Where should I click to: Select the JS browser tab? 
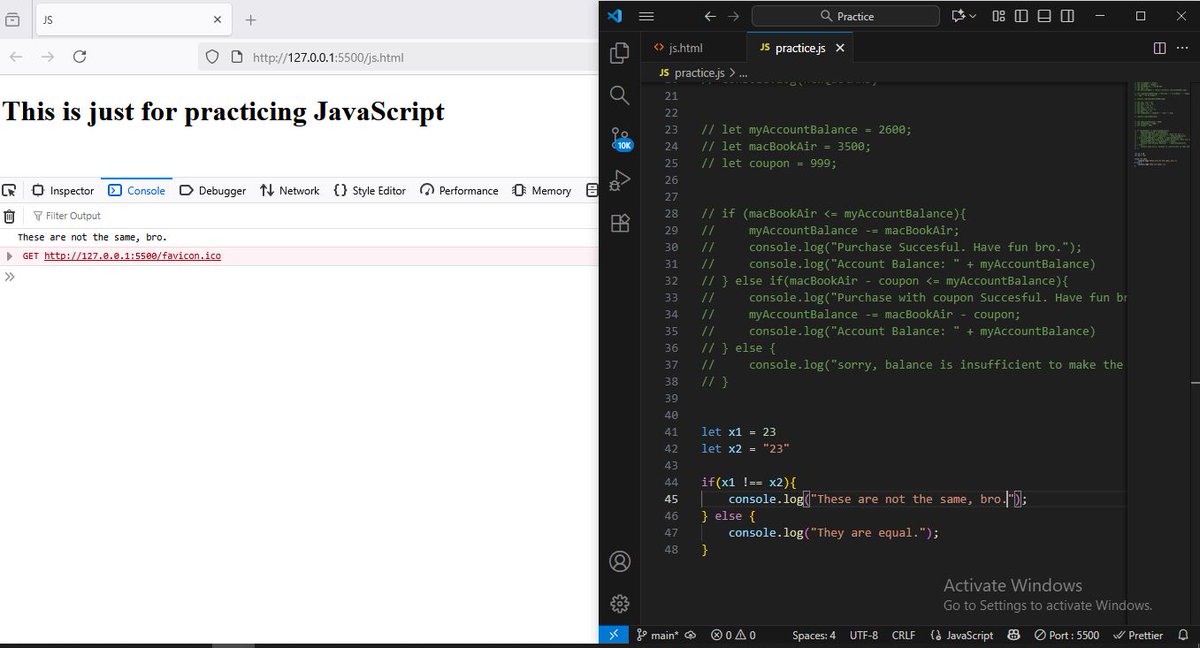pyautogui.click(x=132, y=19)
